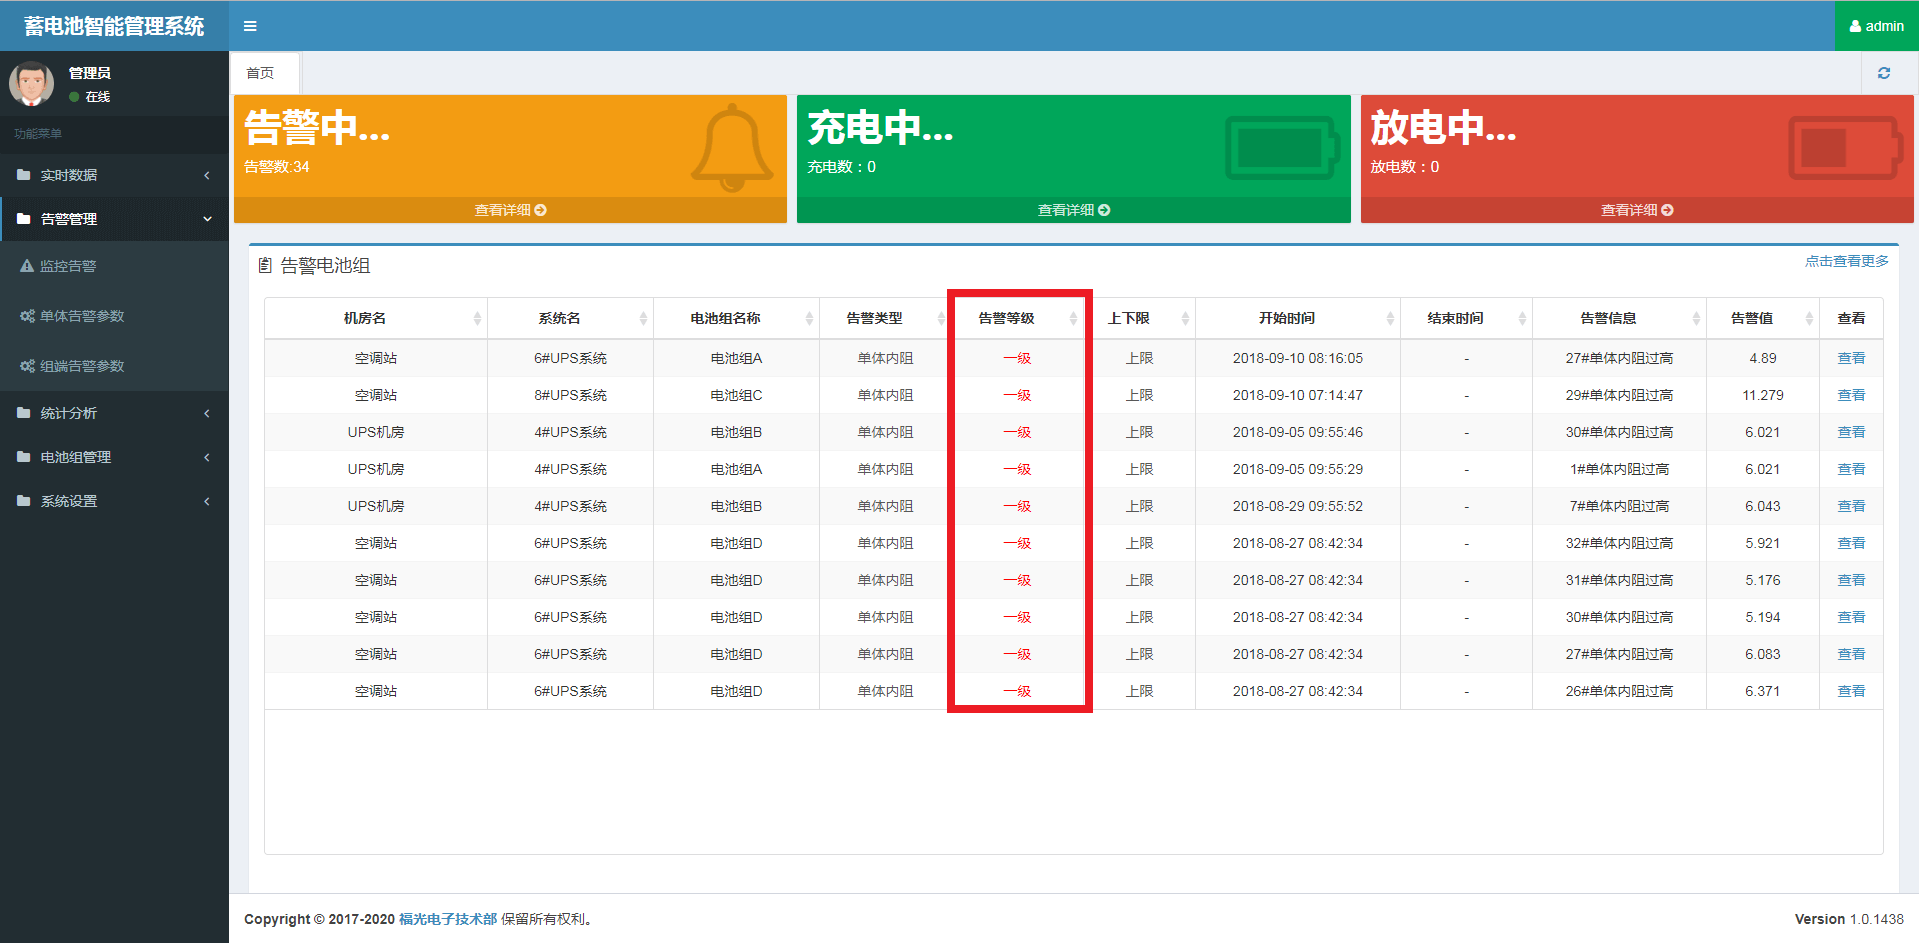Click the administrator avatar picture

tap(32, 84)
